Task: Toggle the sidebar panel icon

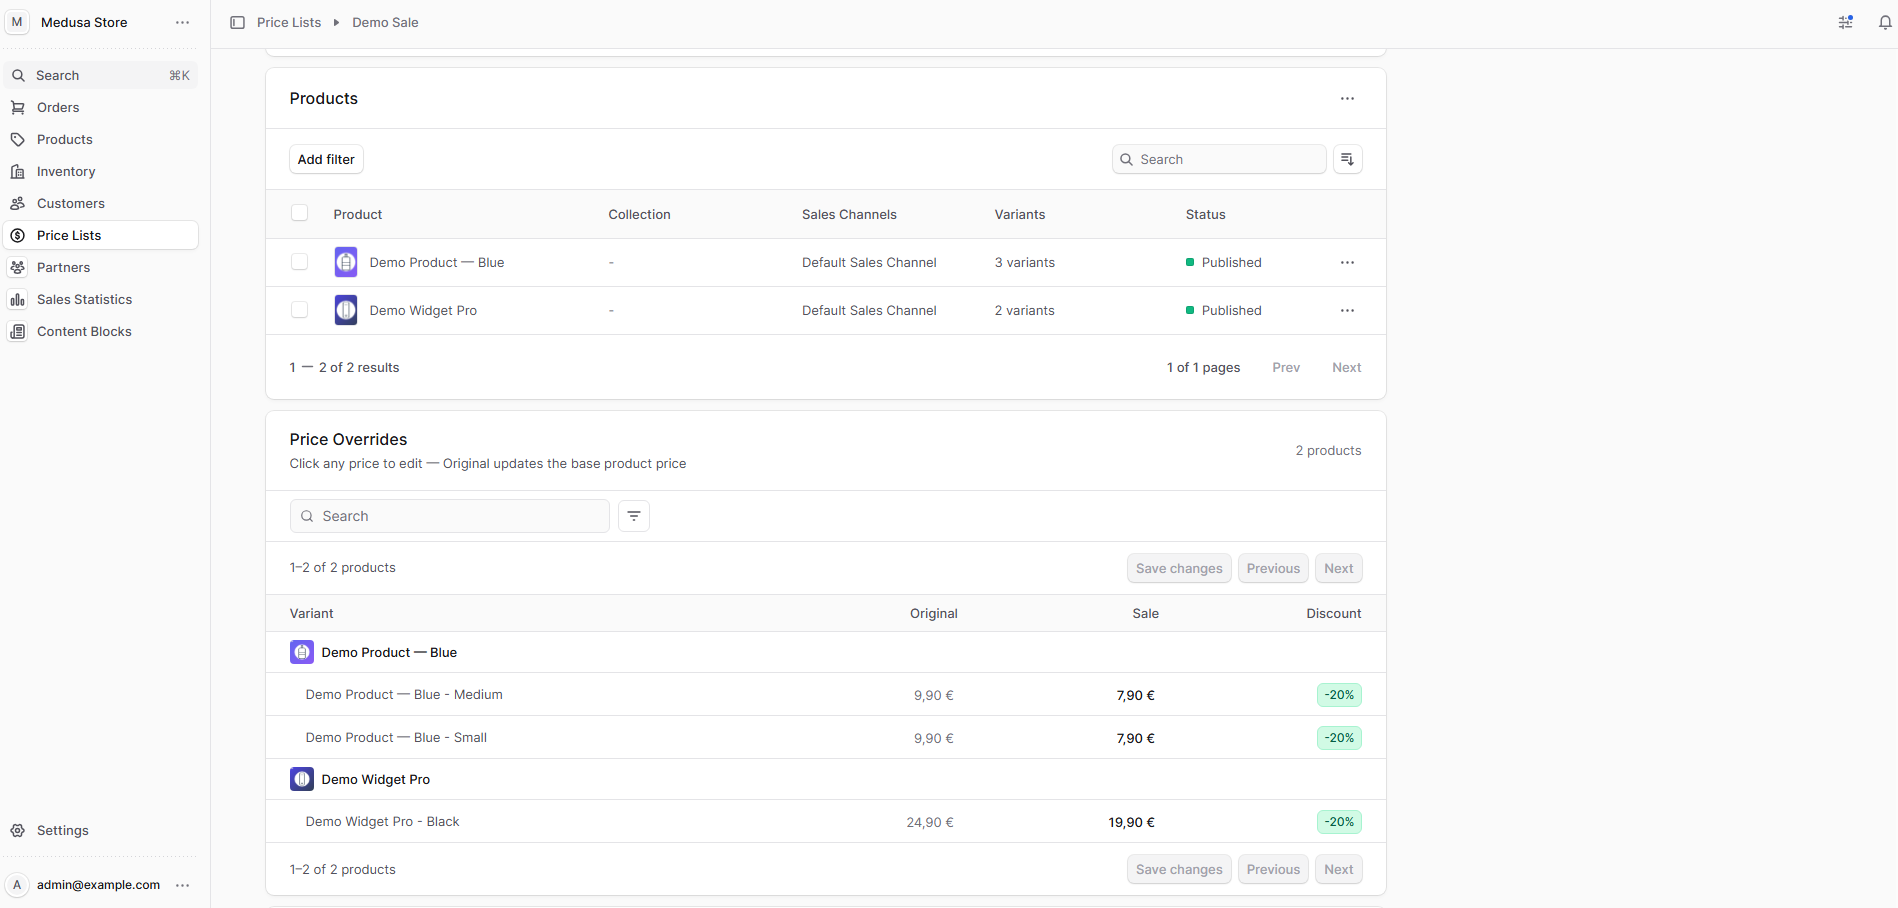Action: 237,22
